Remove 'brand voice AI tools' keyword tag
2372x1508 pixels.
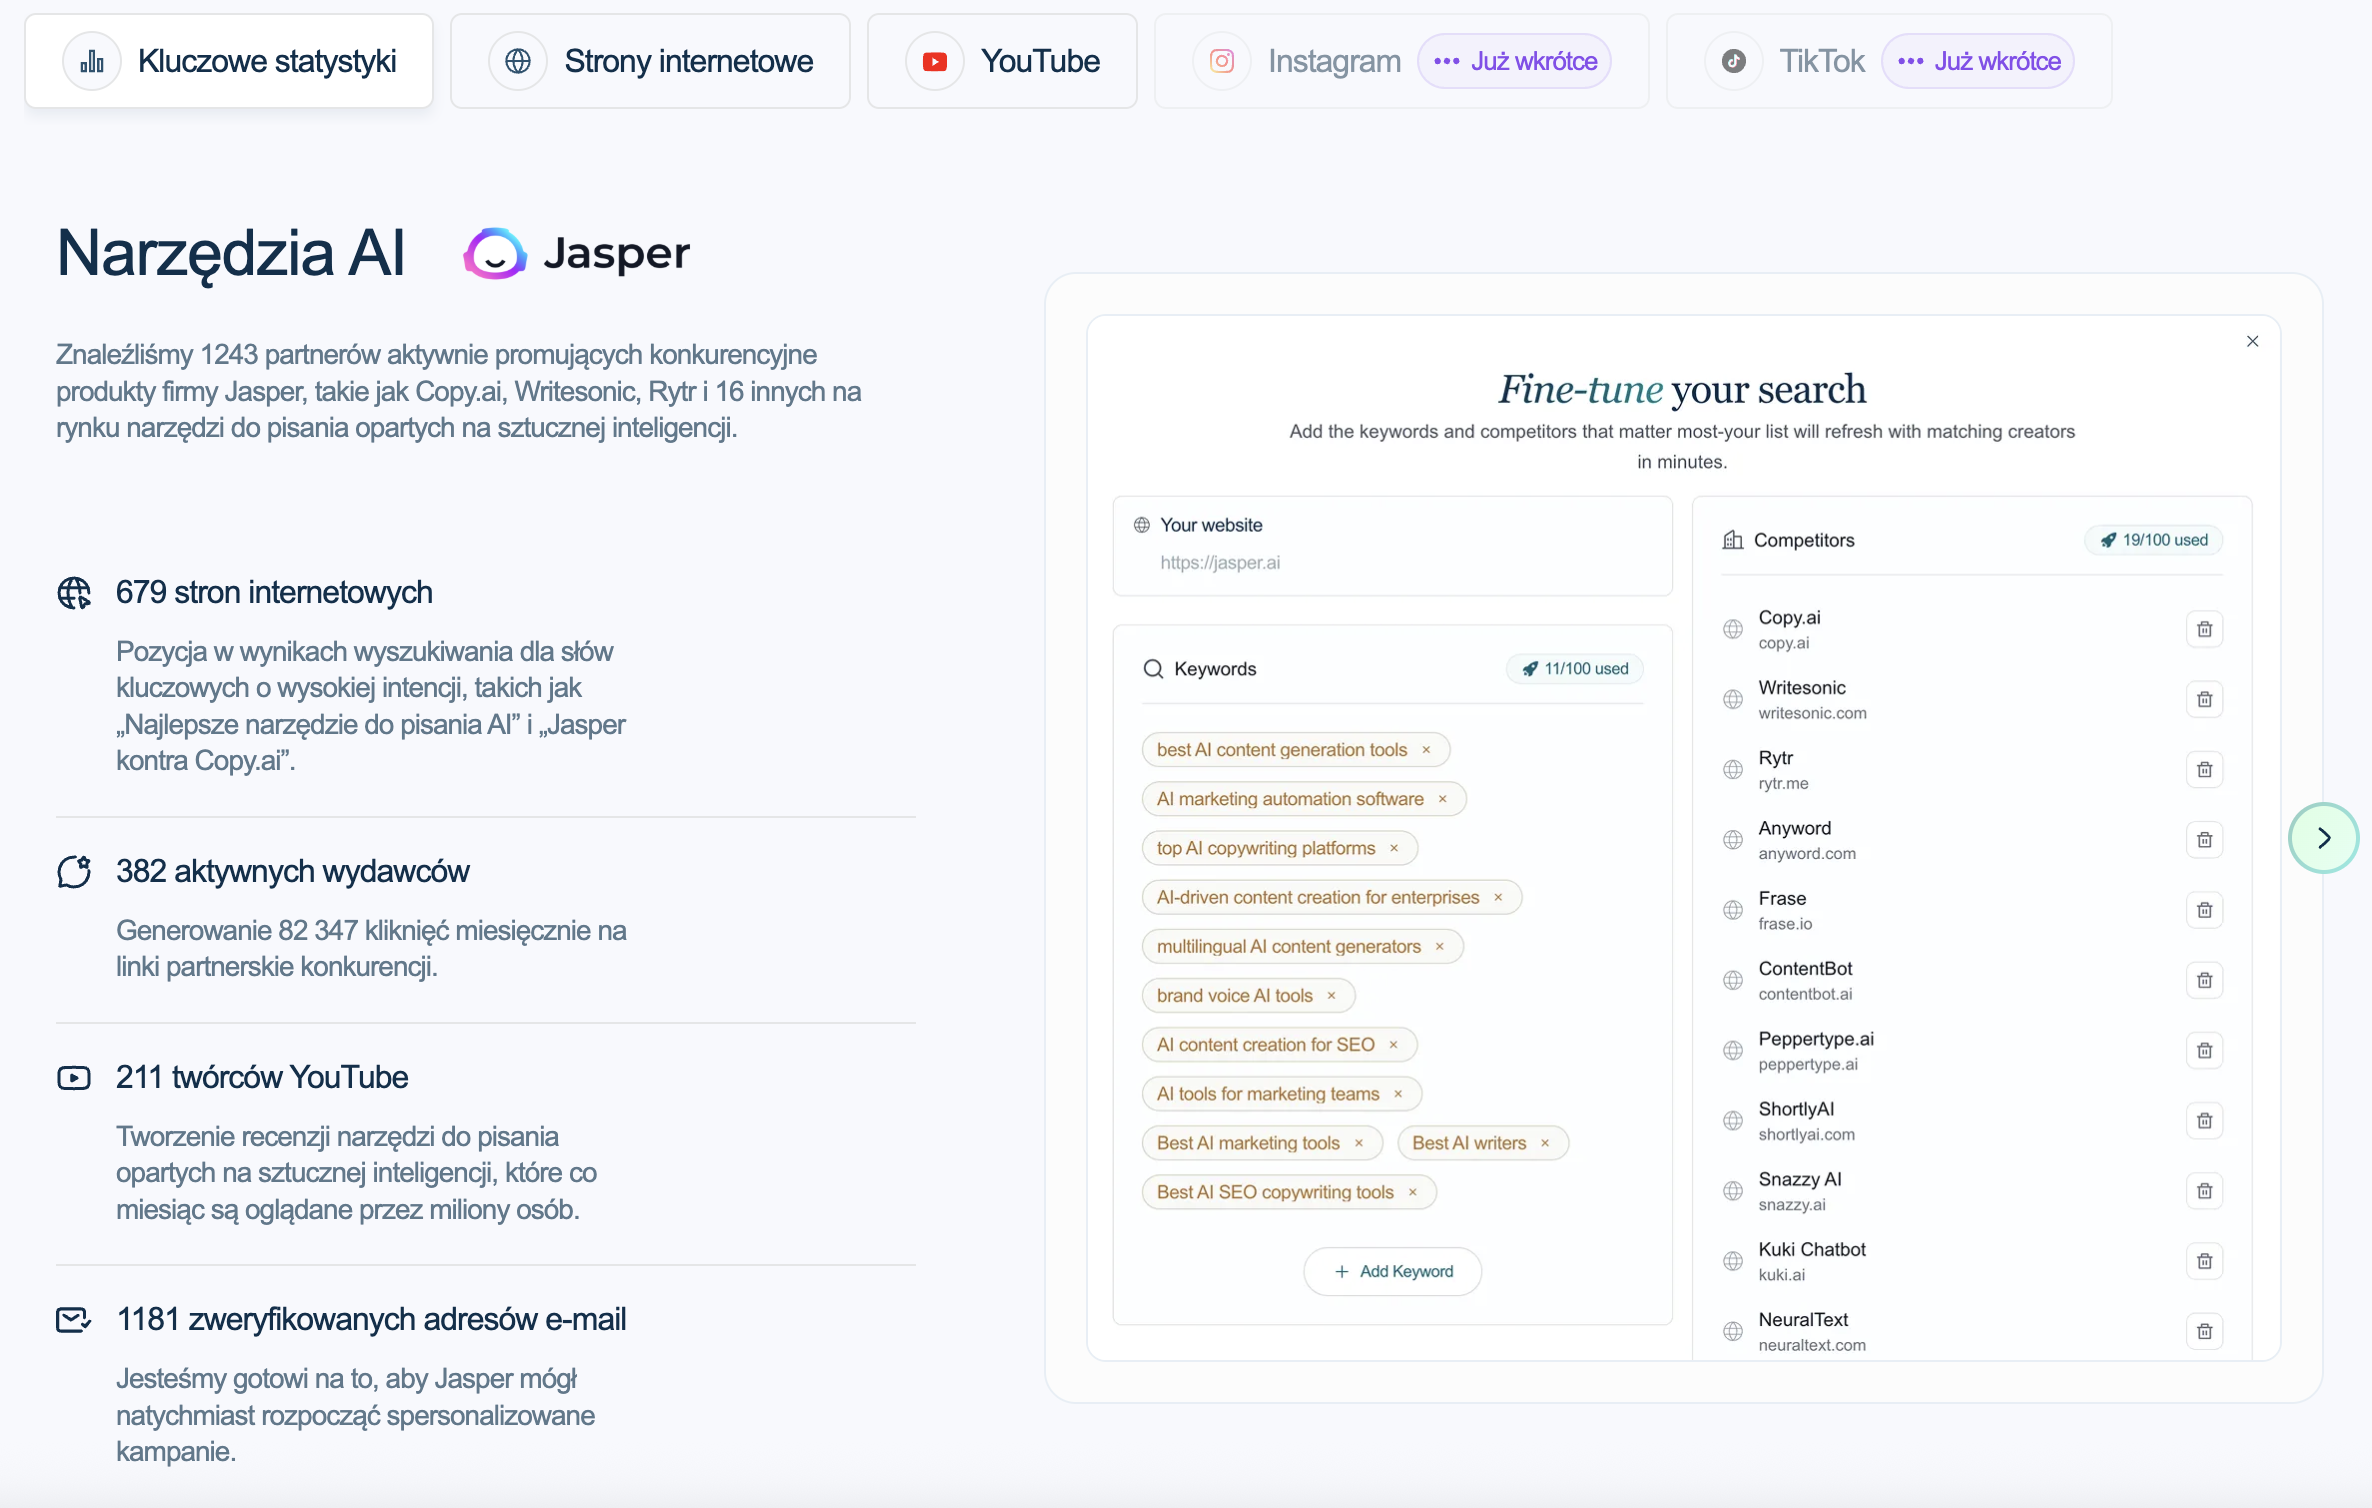click(1331, 996)
